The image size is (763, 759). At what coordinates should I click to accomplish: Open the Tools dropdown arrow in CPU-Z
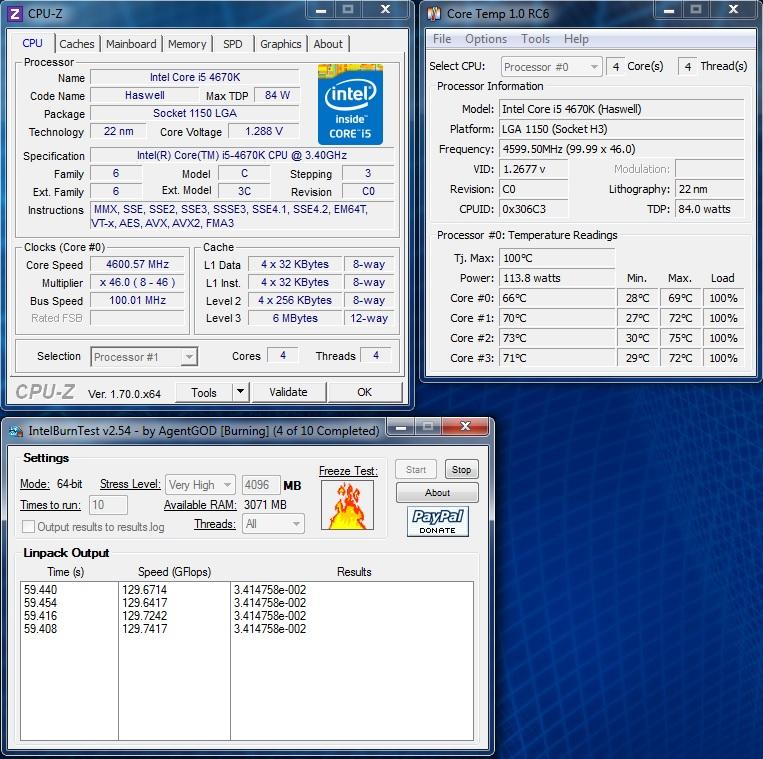tap(240, 392)
